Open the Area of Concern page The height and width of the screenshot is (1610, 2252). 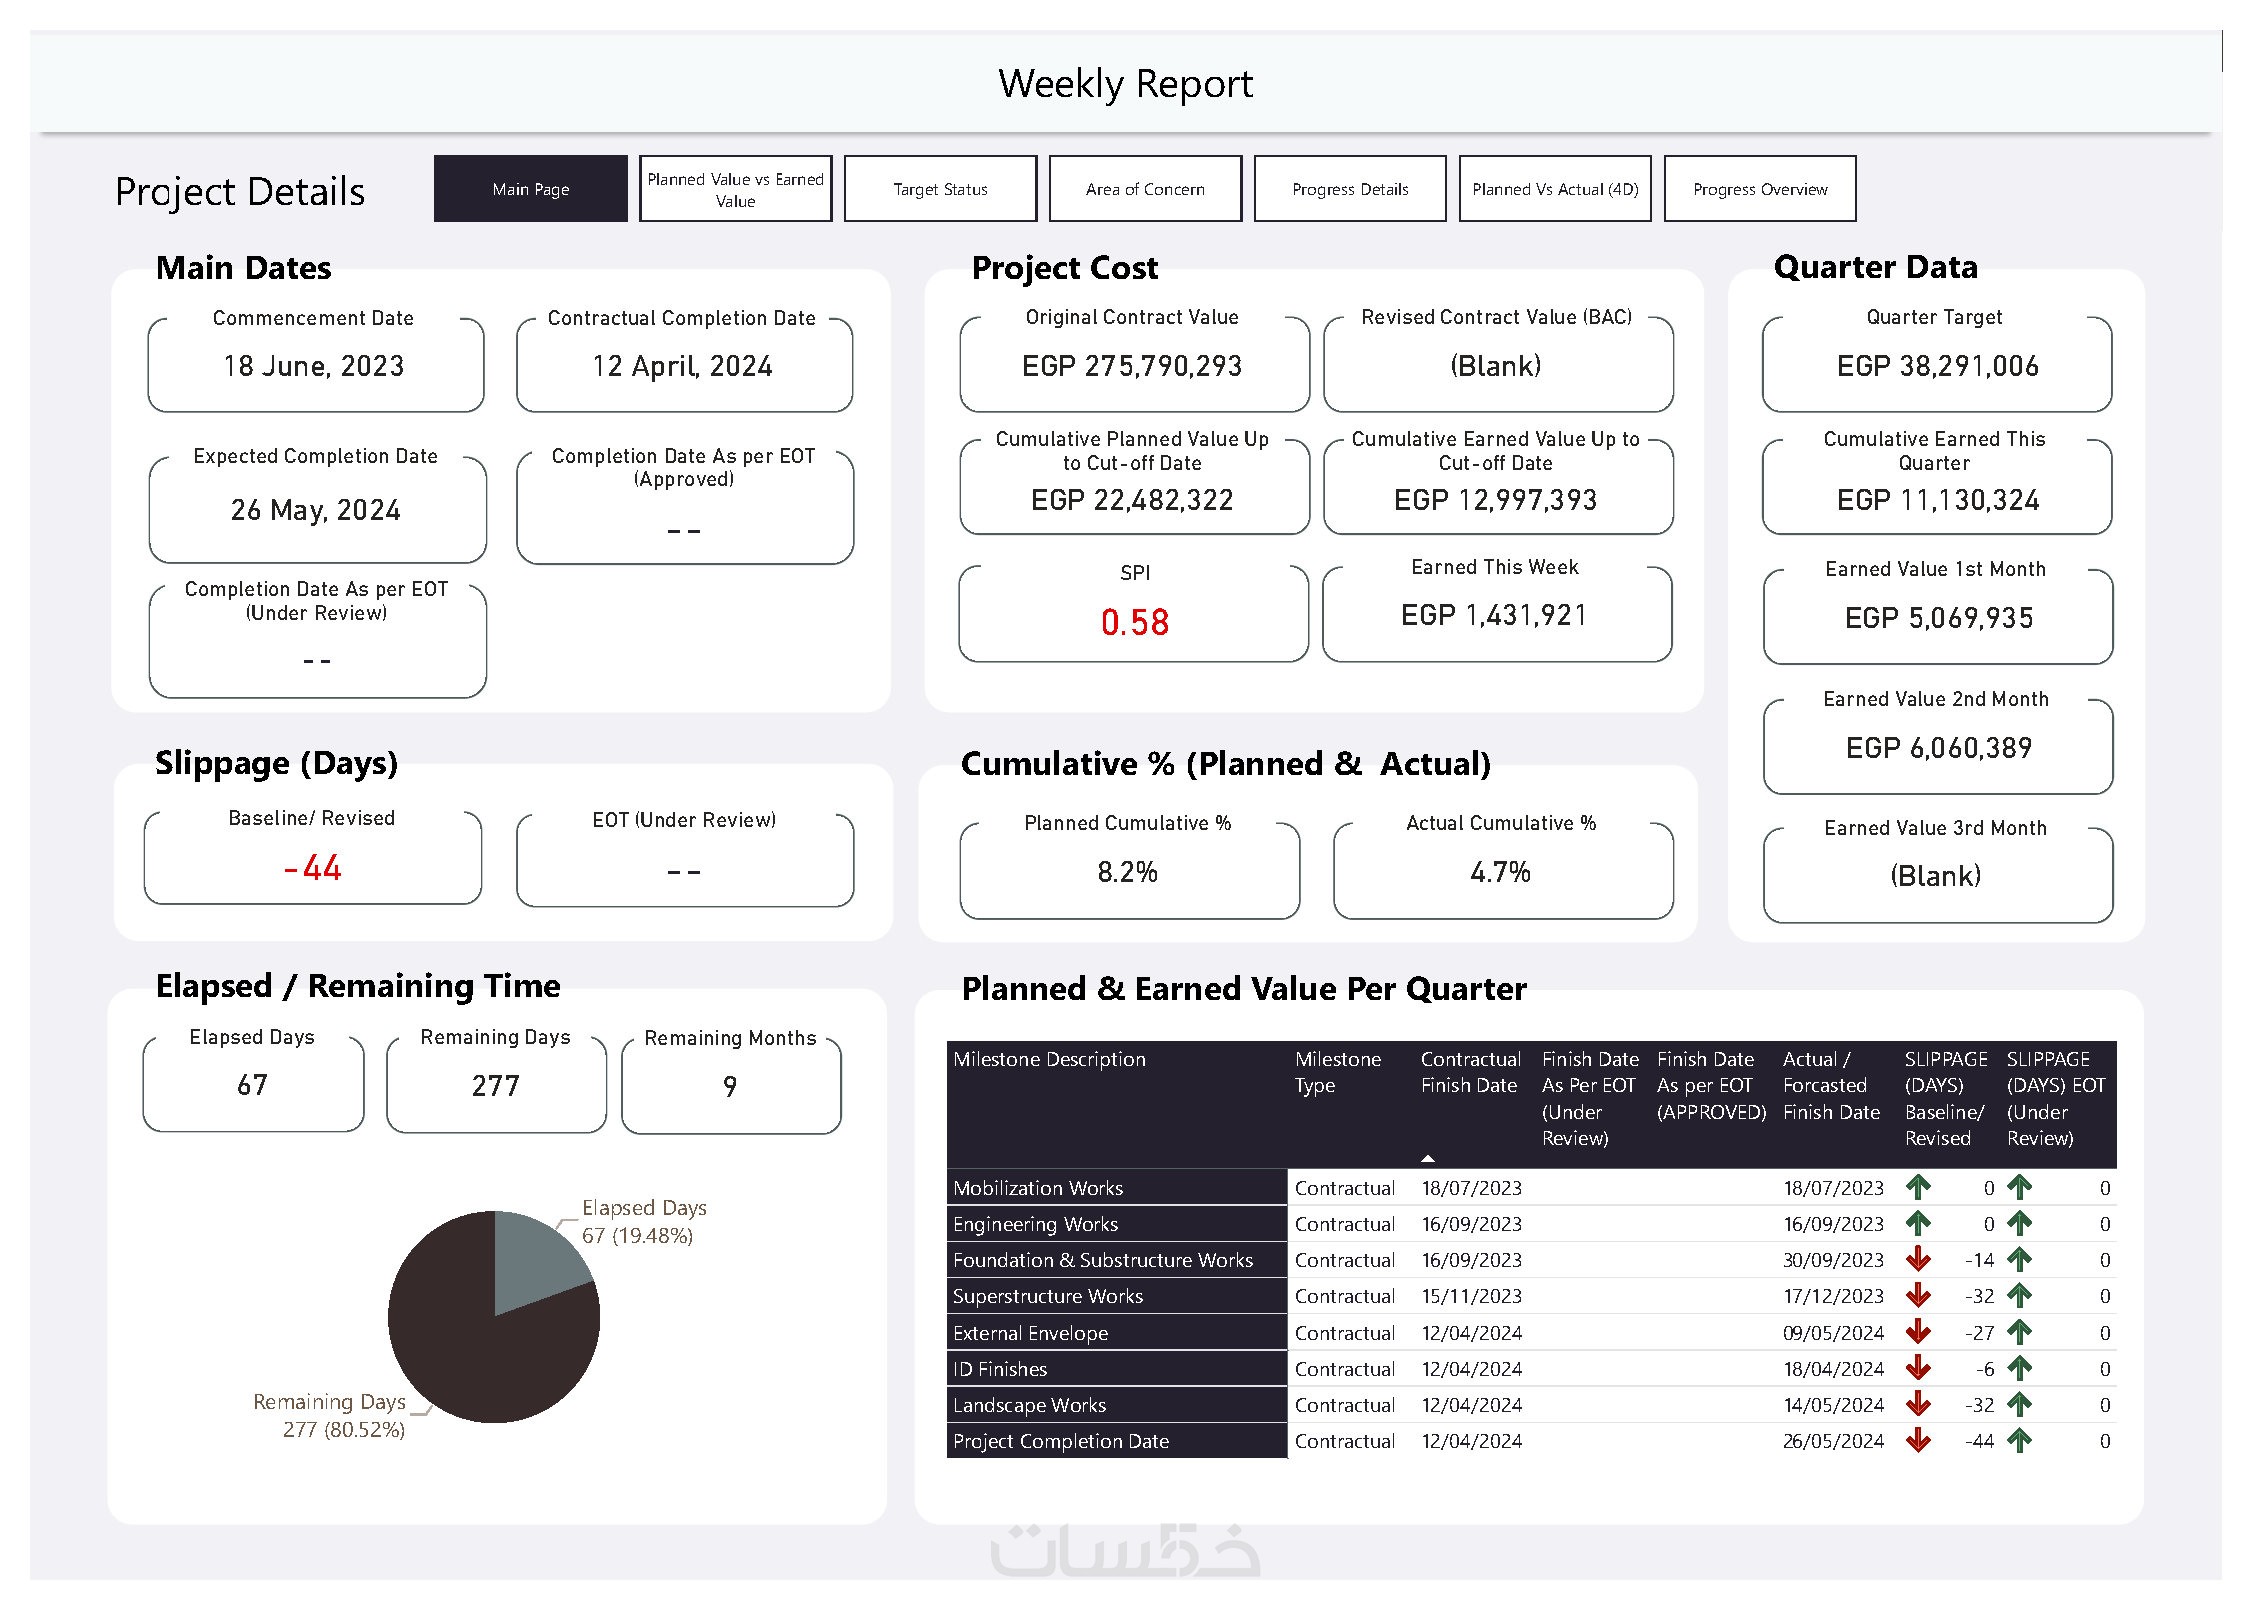click(1145, 189)
